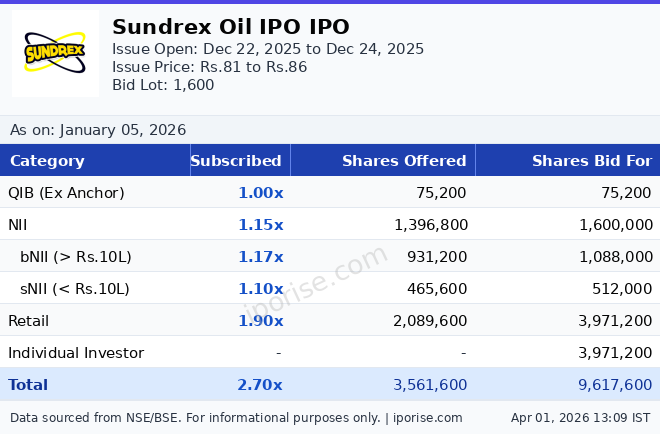Click the Shares Offered column header
Viewport: 660px width, 434px height.
(404, 161)
